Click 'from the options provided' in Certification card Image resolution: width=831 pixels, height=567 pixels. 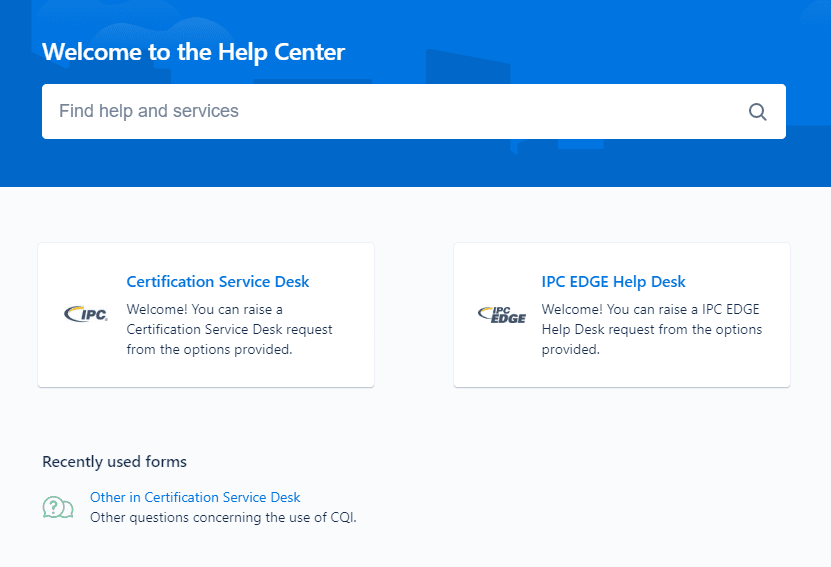(x=209, y=349)
